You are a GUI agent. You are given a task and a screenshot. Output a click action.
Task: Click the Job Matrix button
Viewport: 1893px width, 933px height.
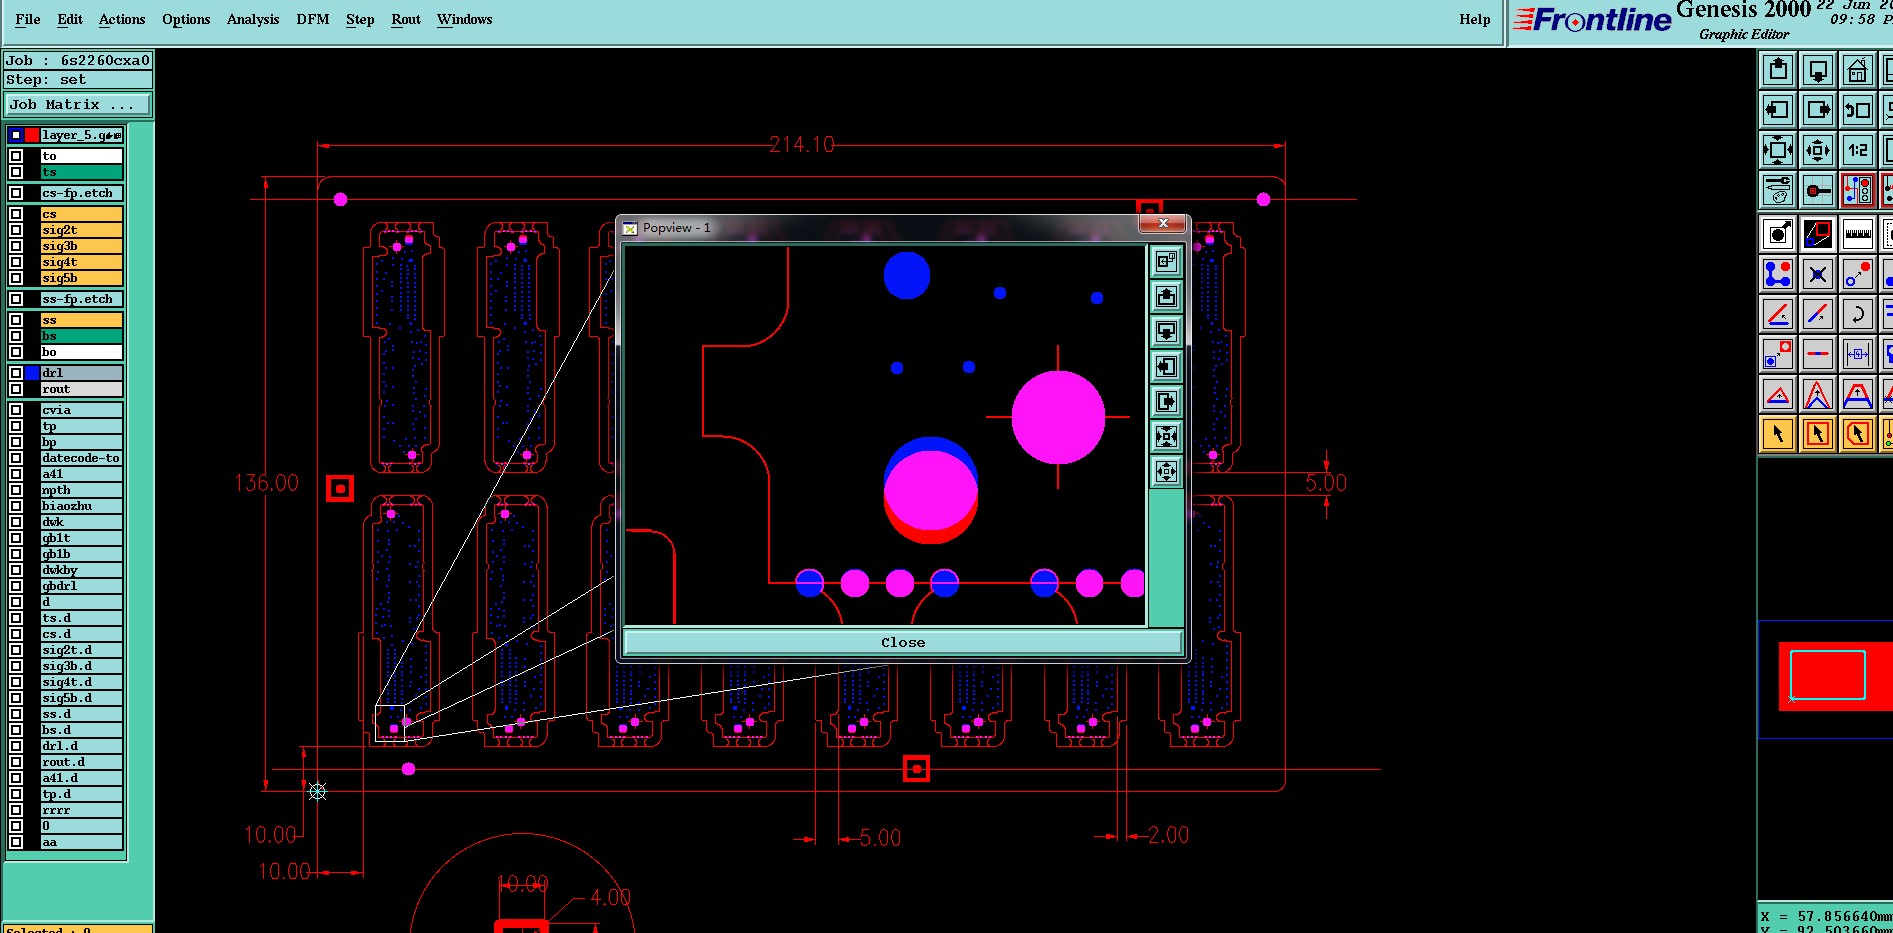79,104
